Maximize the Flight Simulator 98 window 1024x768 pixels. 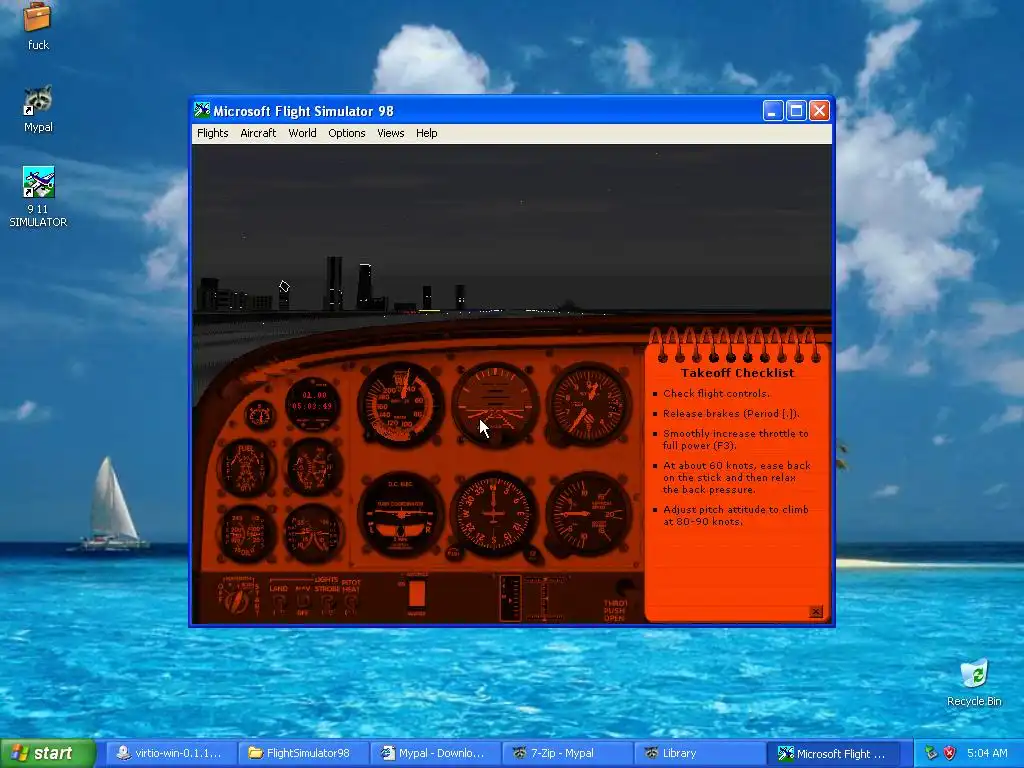click(796, 110)
